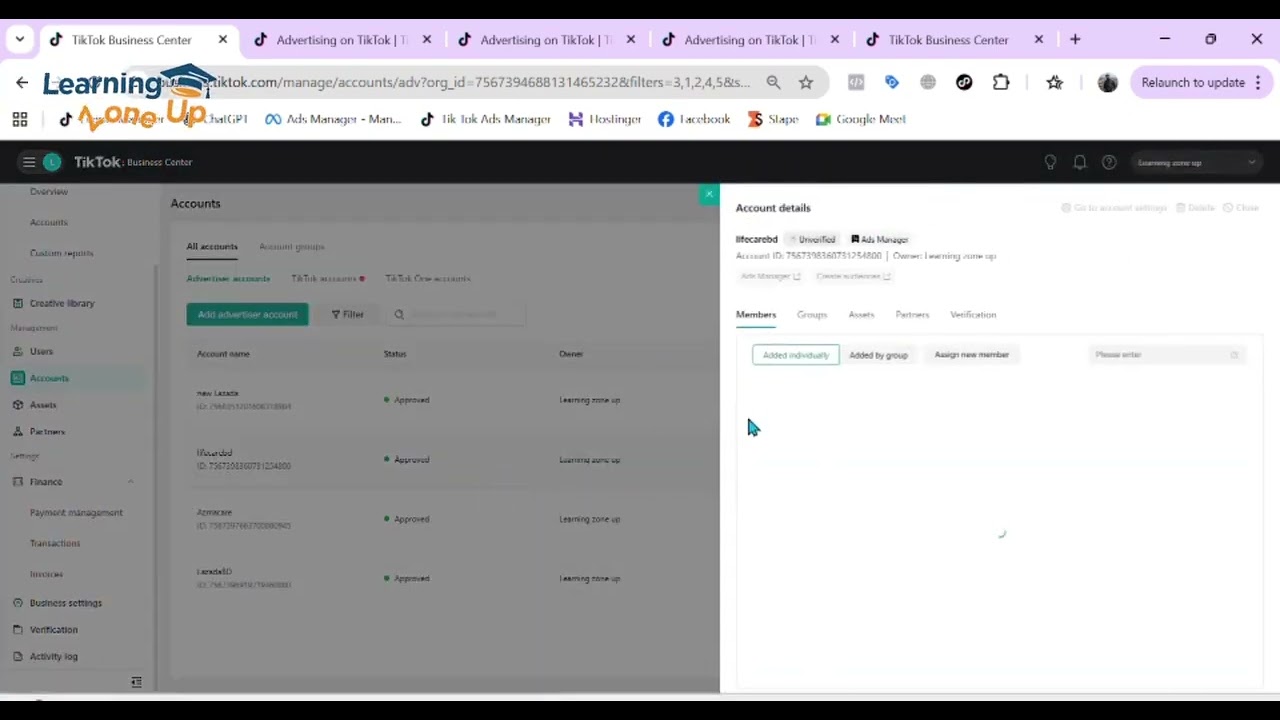Screen dimensions: 1280x720
Task: Switch to the Verification tab in Account details
Action: [x=973, y=315]
